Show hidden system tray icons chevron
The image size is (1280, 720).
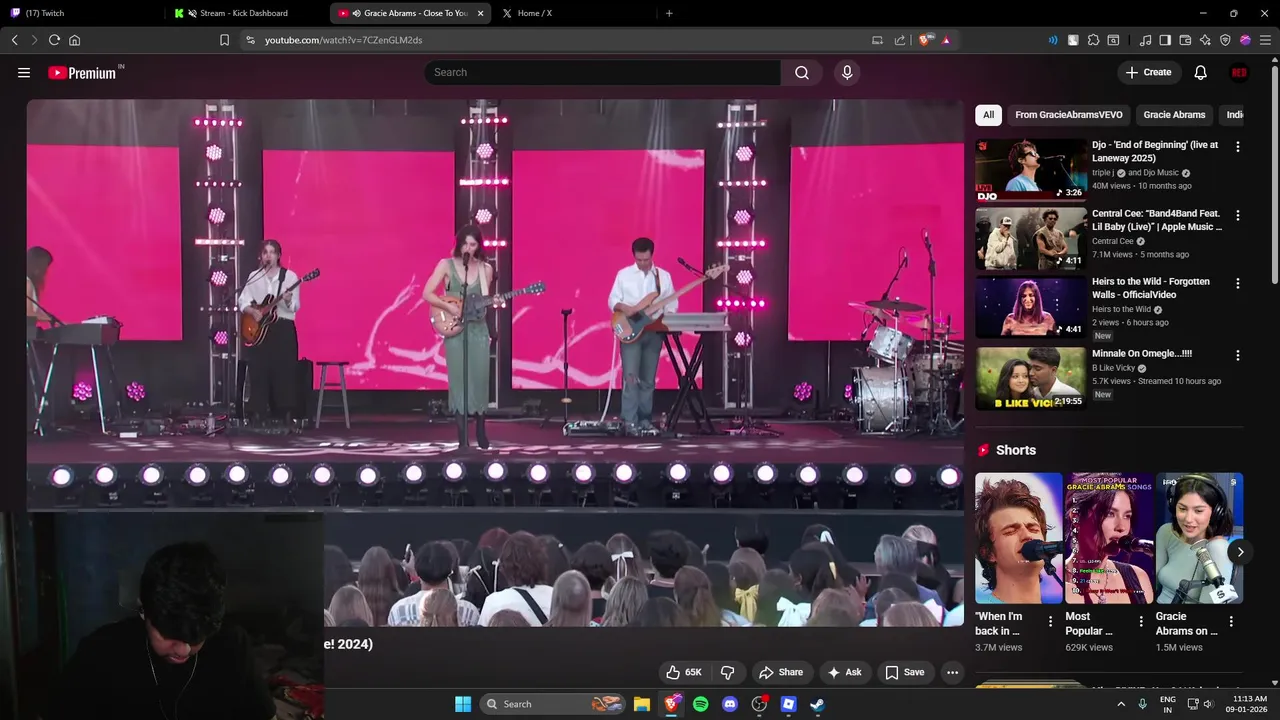1121,704
